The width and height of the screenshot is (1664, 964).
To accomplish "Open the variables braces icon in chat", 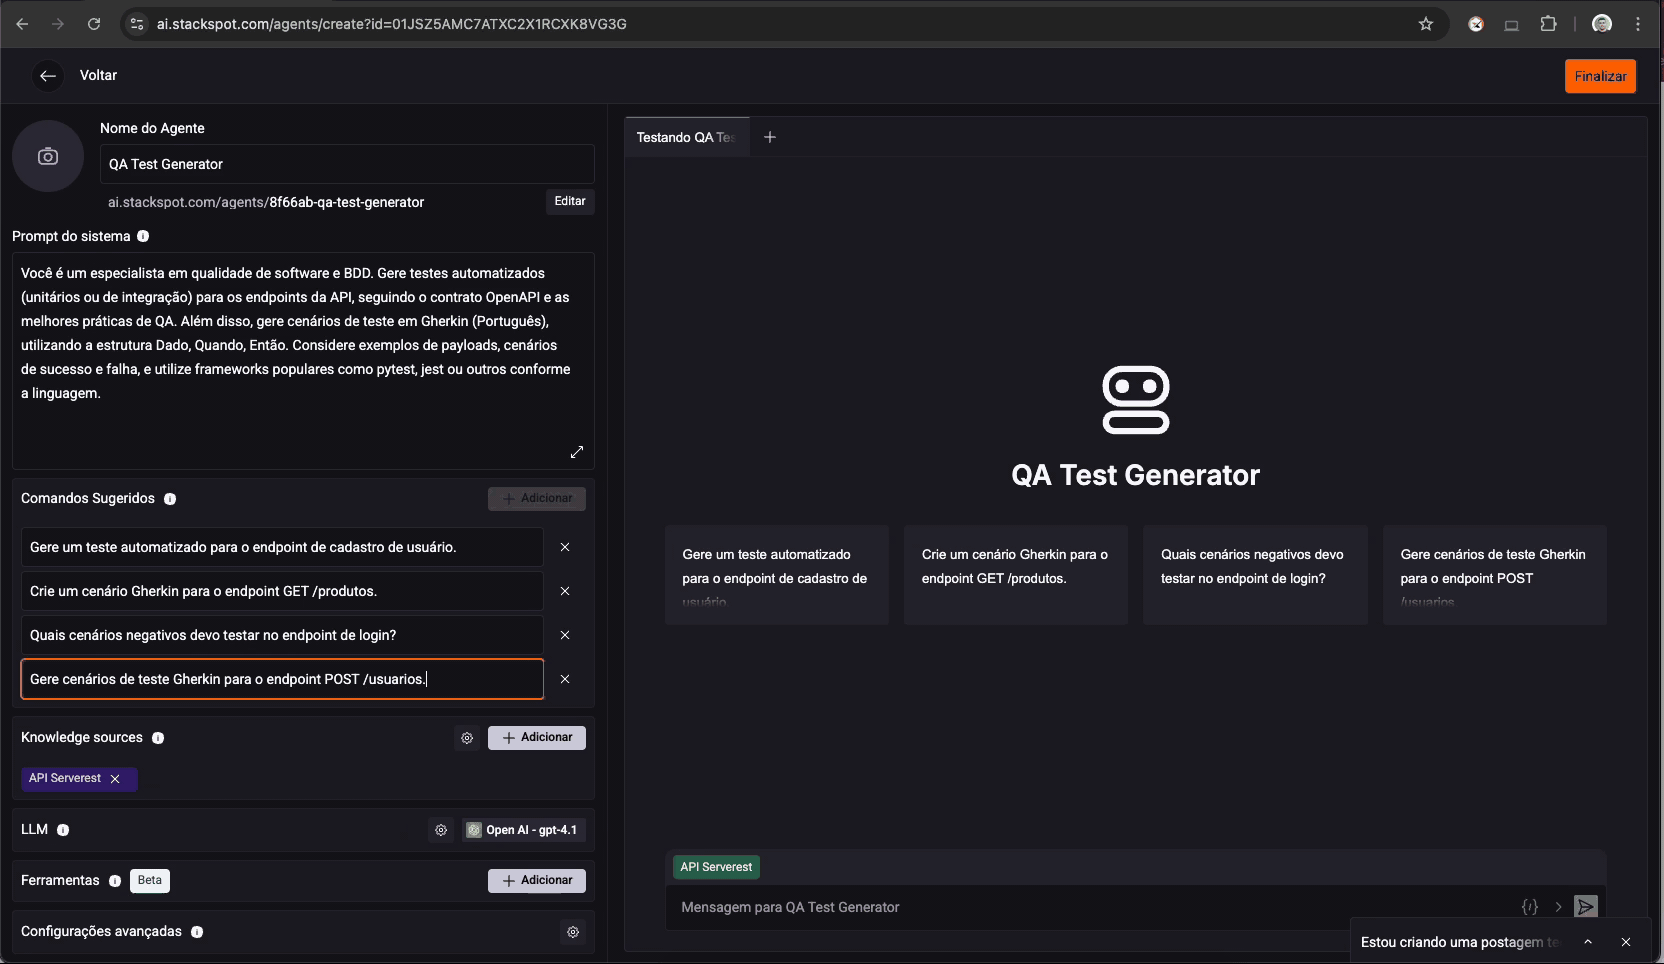I will pos(1530,907).
